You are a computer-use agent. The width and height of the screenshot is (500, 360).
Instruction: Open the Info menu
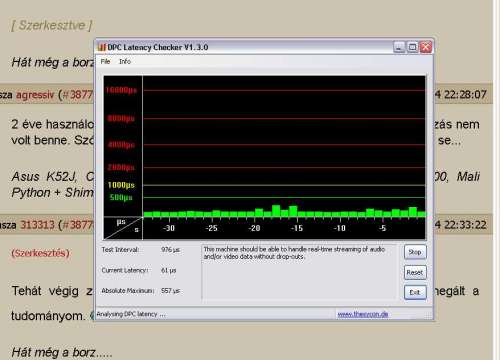coord(125,61)
